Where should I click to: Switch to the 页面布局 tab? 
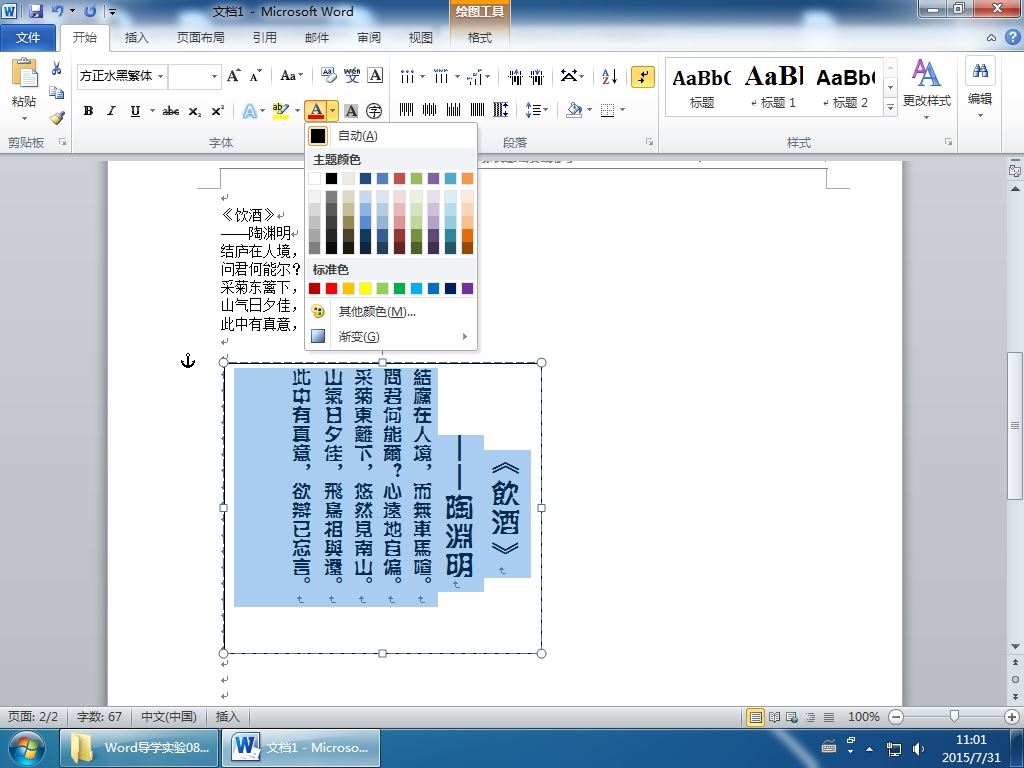(x=200, y=38)
